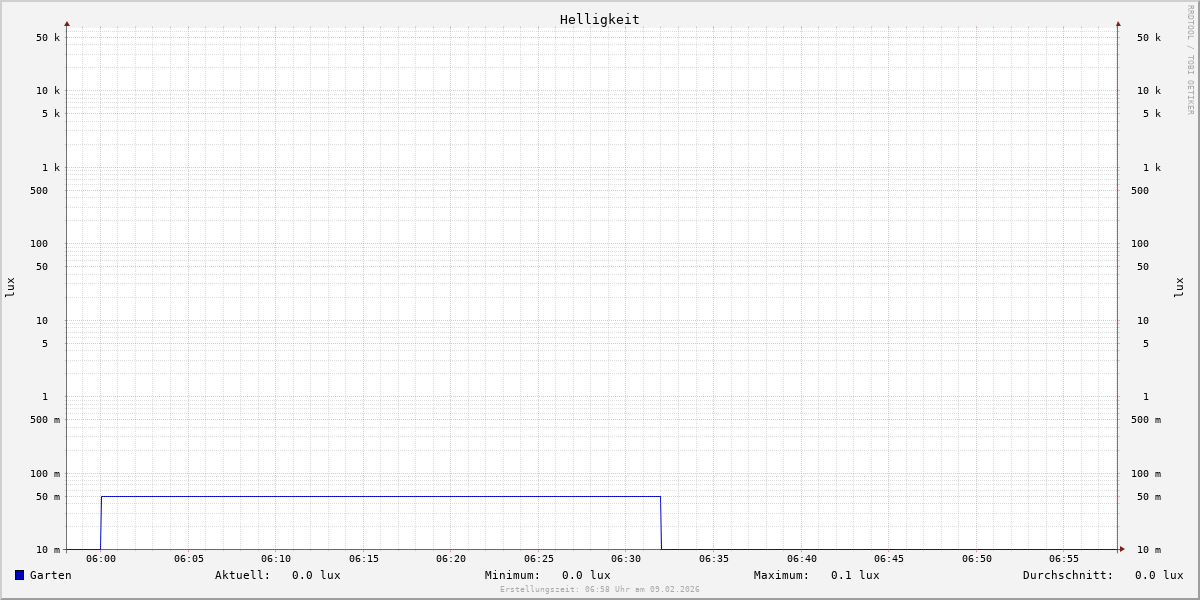Select the Durchschnitt value 0.0 lux

pos(1159,575)
